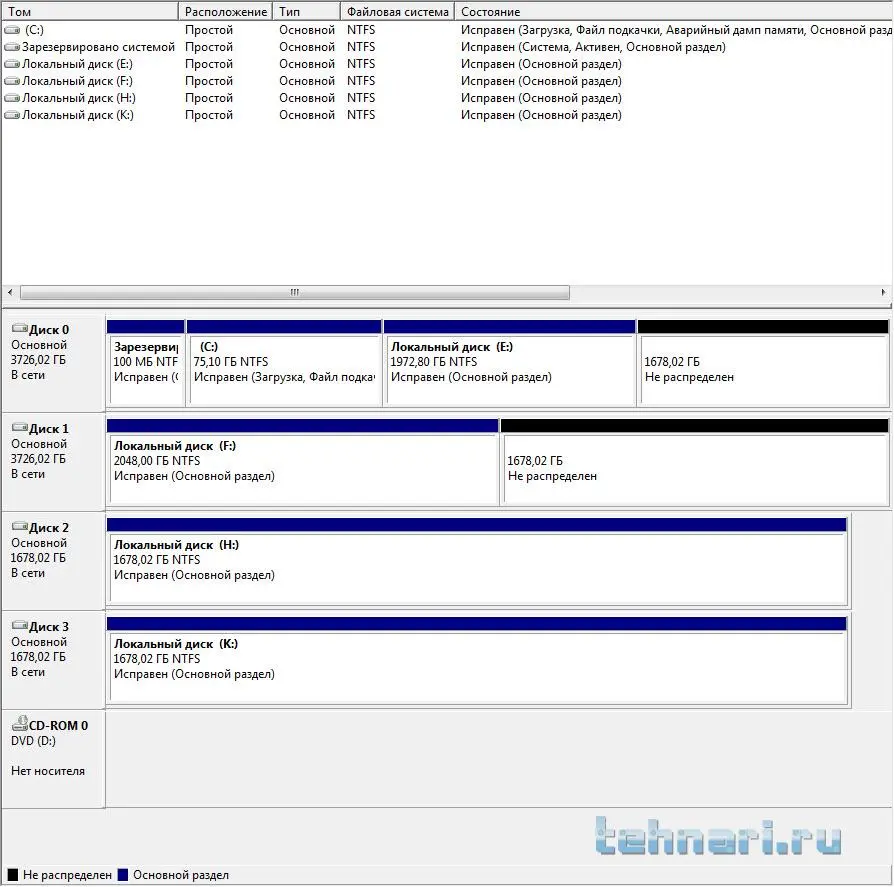Click Основной cell in Локальный диск (H:) row

(307, 98)
